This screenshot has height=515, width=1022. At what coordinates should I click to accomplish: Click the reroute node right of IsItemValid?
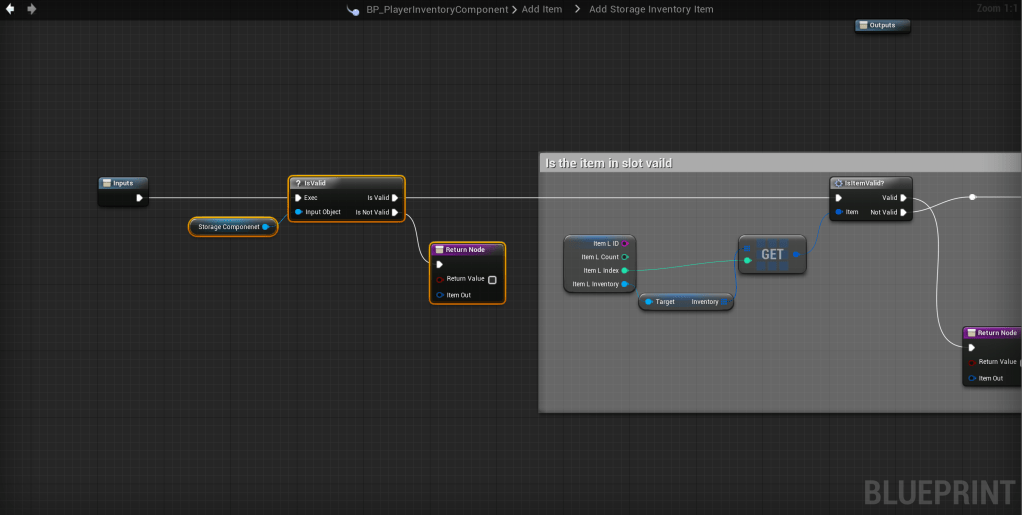(972, 197)
